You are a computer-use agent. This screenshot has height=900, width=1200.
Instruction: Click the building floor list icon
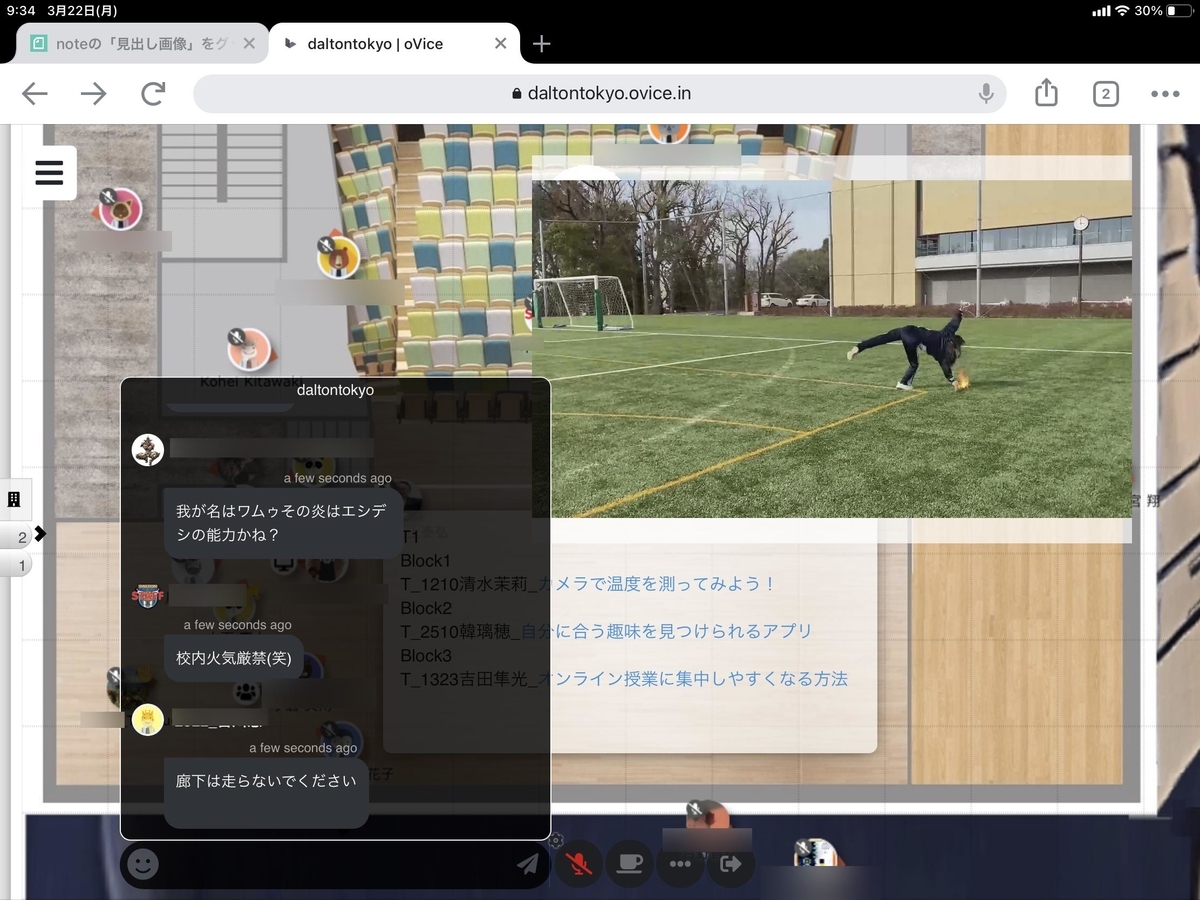[15, 499]
